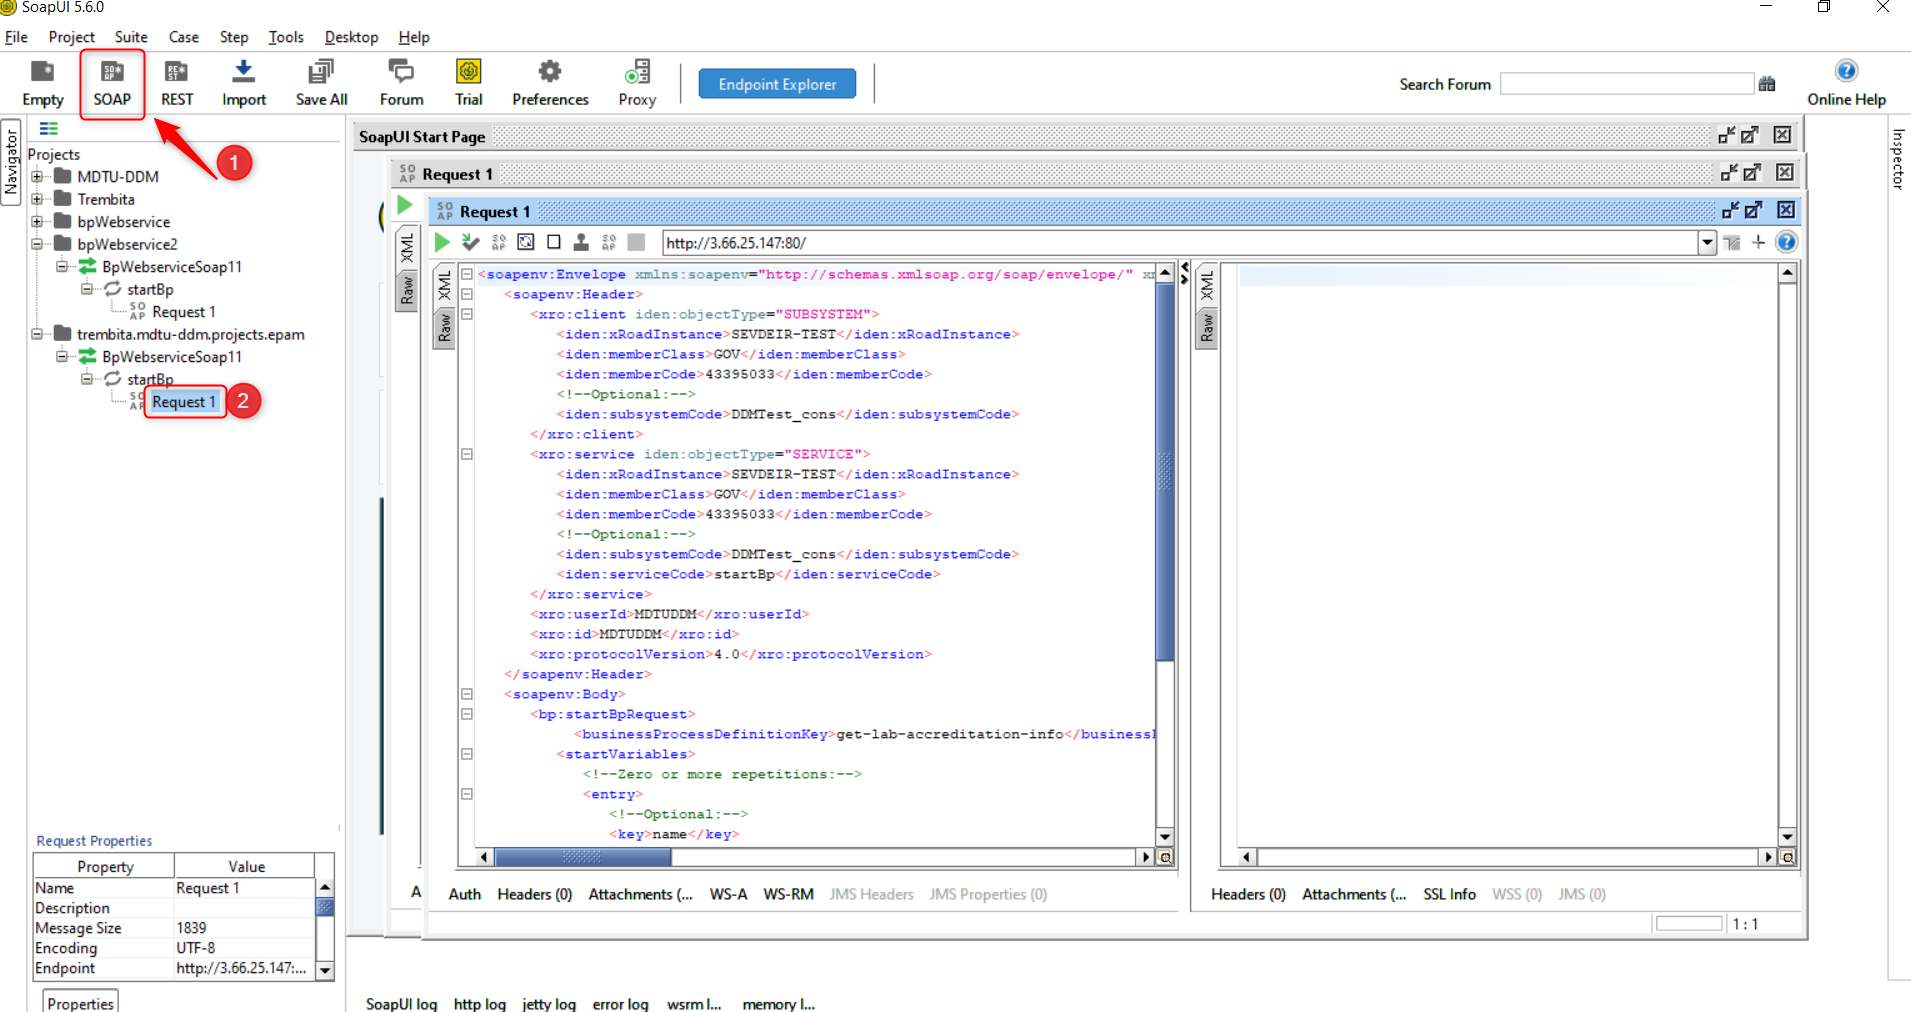1911x1012 pixels.
Task: Collapse the soapenv:Envelope fold marker
Action: tap(466, 274)
